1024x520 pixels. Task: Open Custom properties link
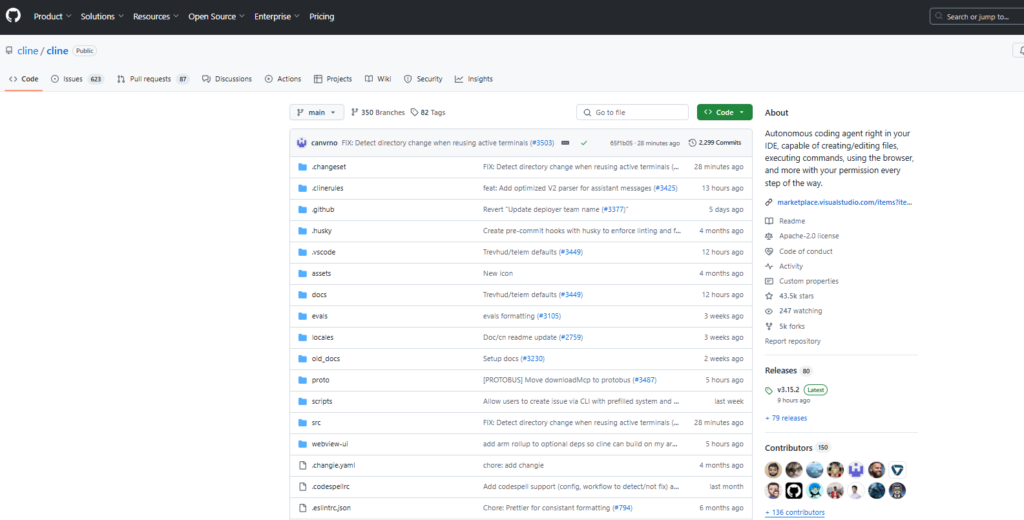[808, 282]
